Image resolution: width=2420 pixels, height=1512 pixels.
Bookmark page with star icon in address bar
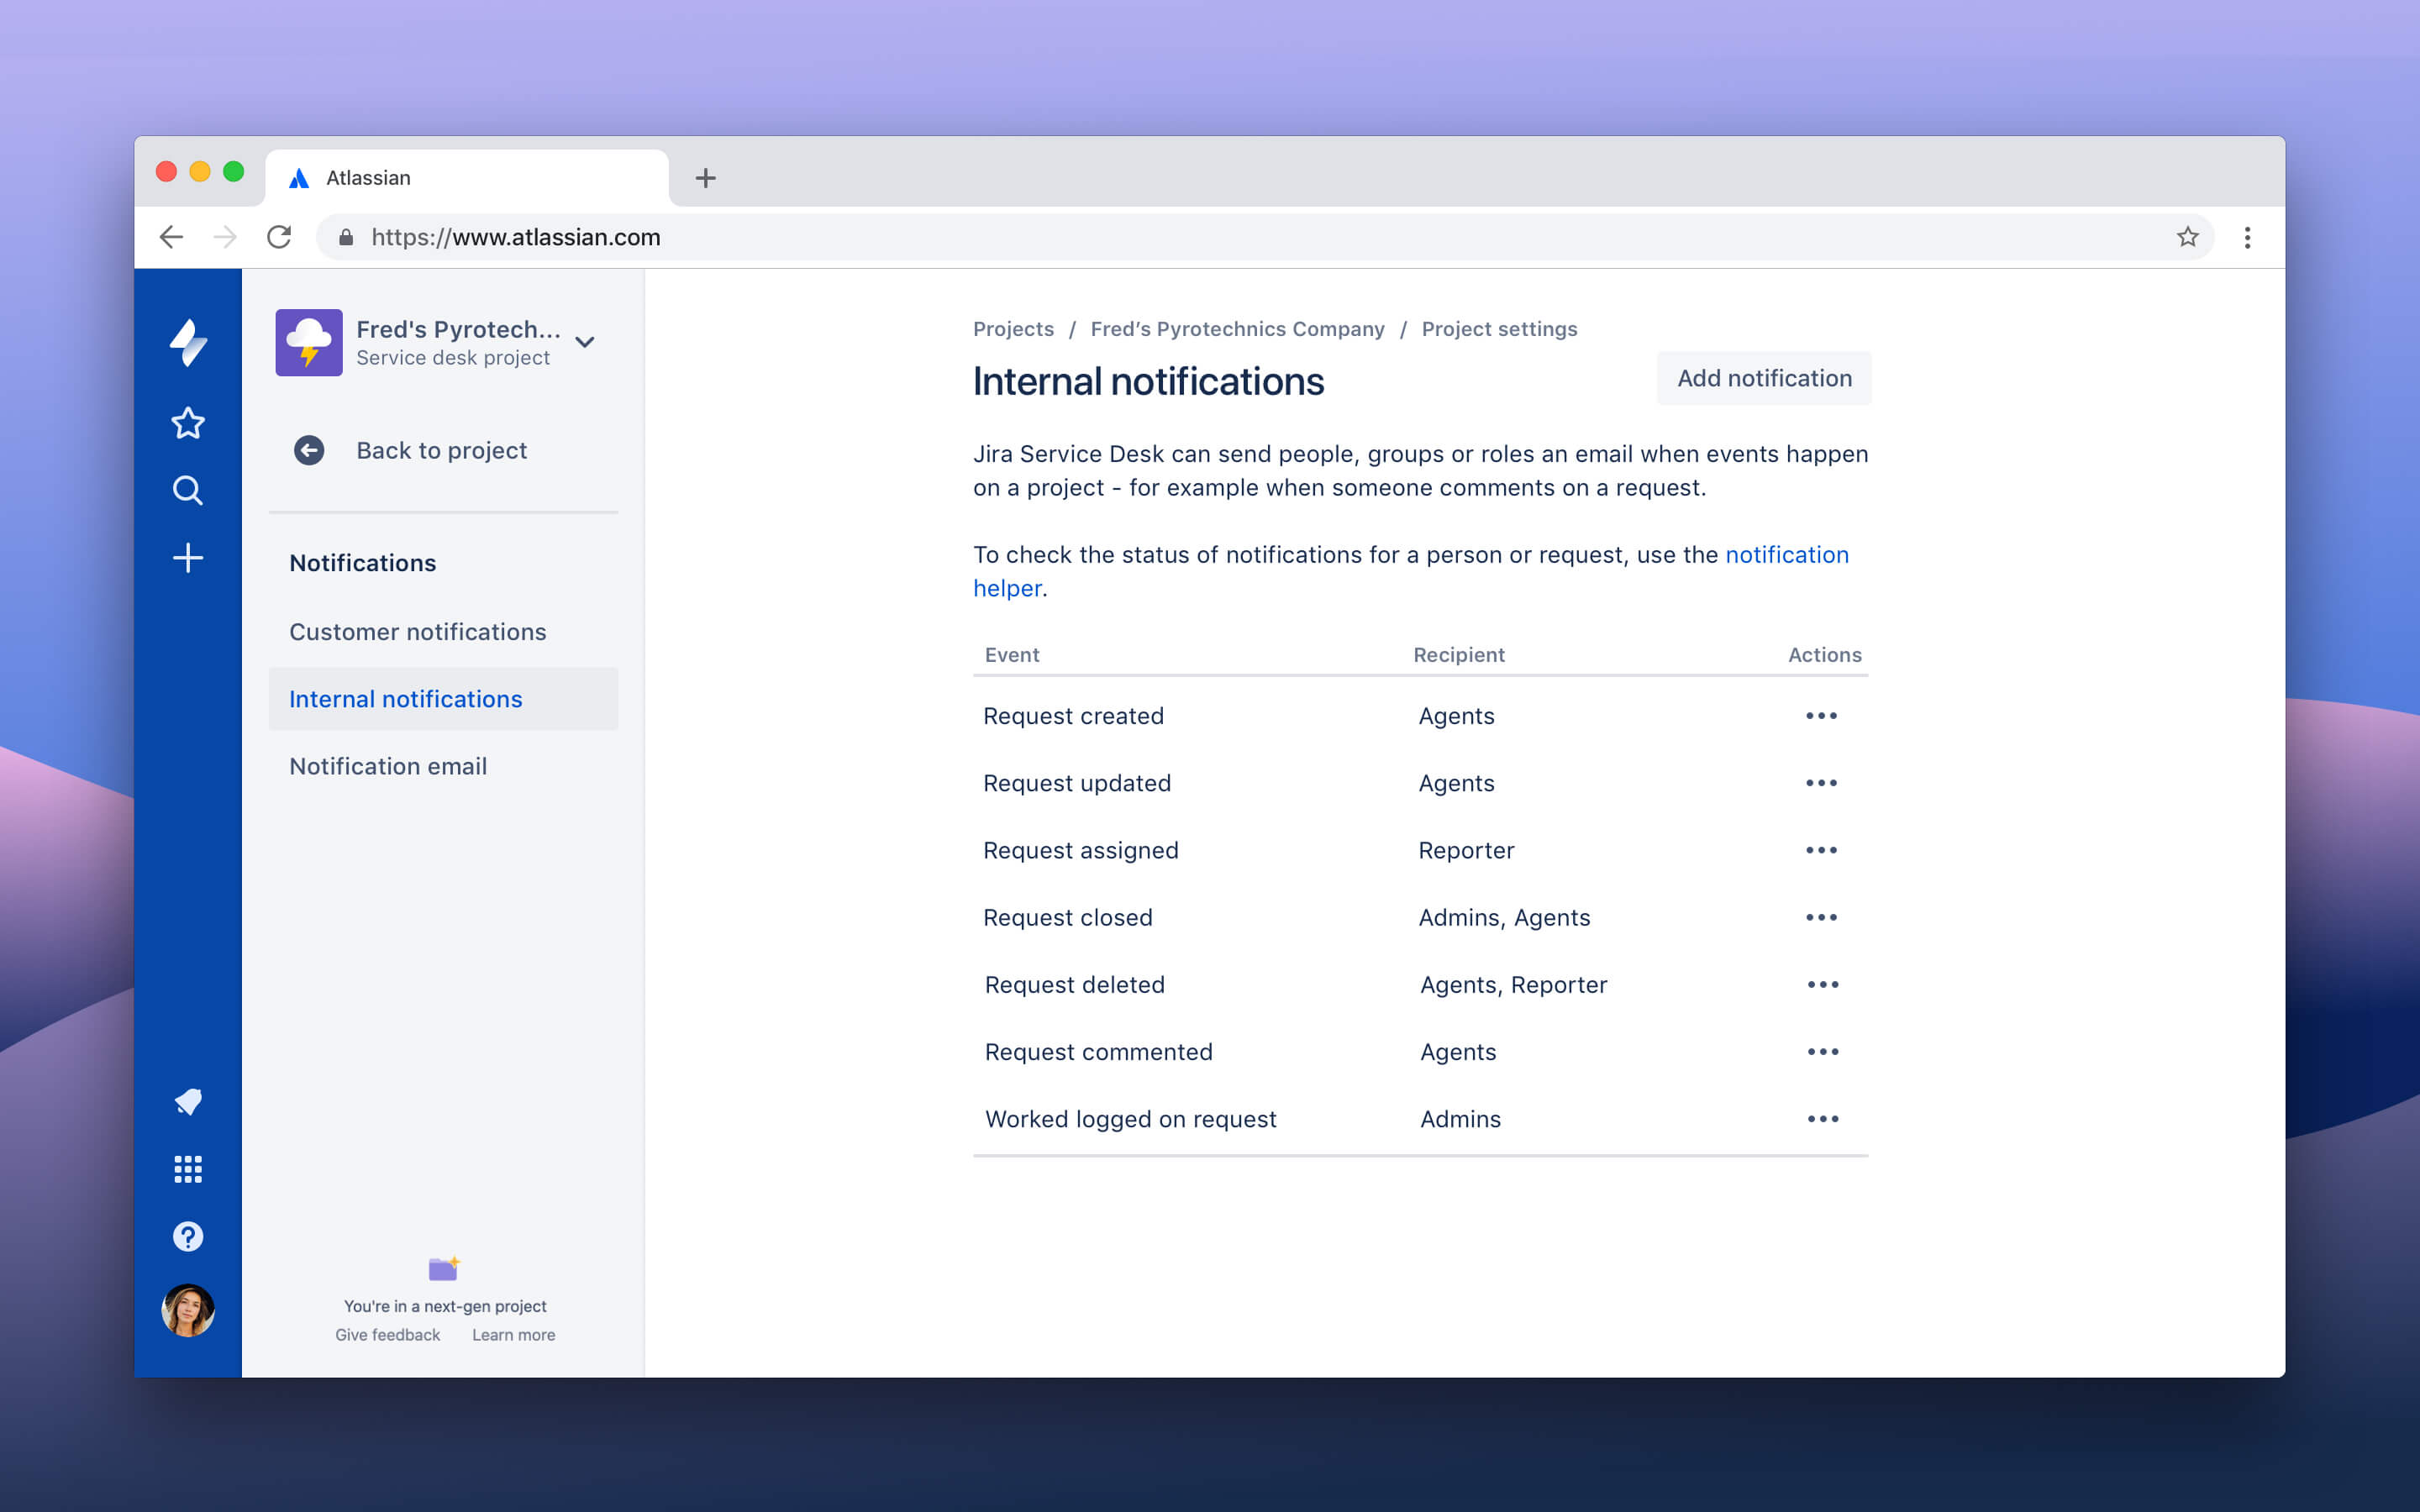(2188, 237)
